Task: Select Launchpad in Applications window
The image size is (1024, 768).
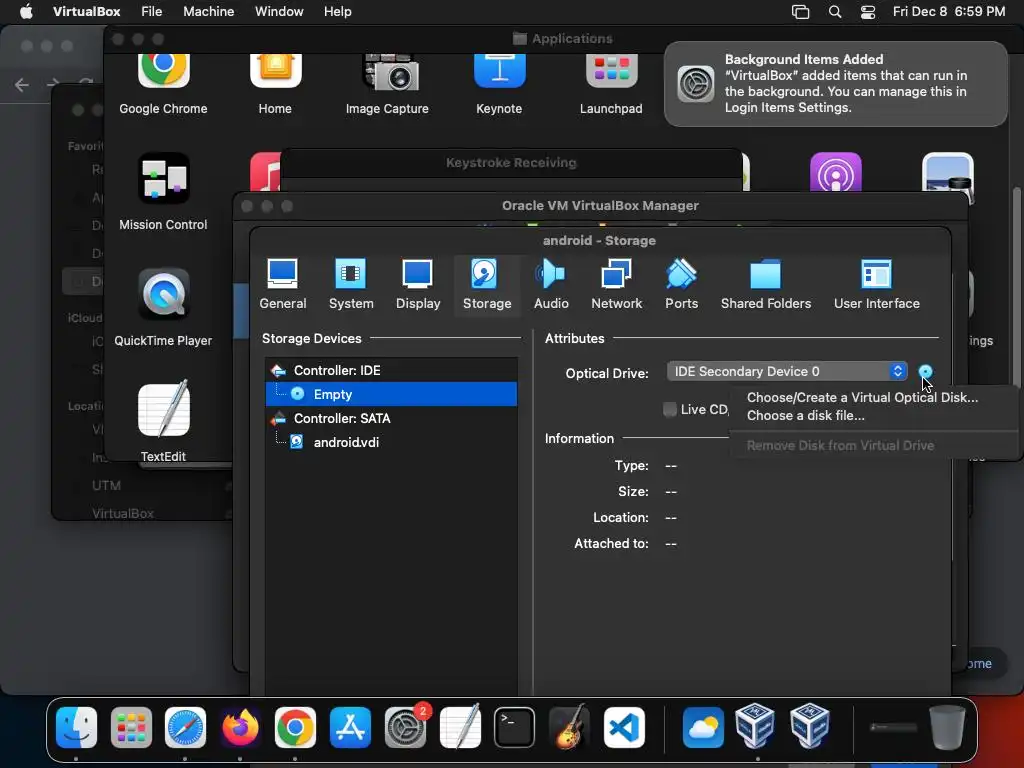Action: pyautogui.click(x=611, y=84)
